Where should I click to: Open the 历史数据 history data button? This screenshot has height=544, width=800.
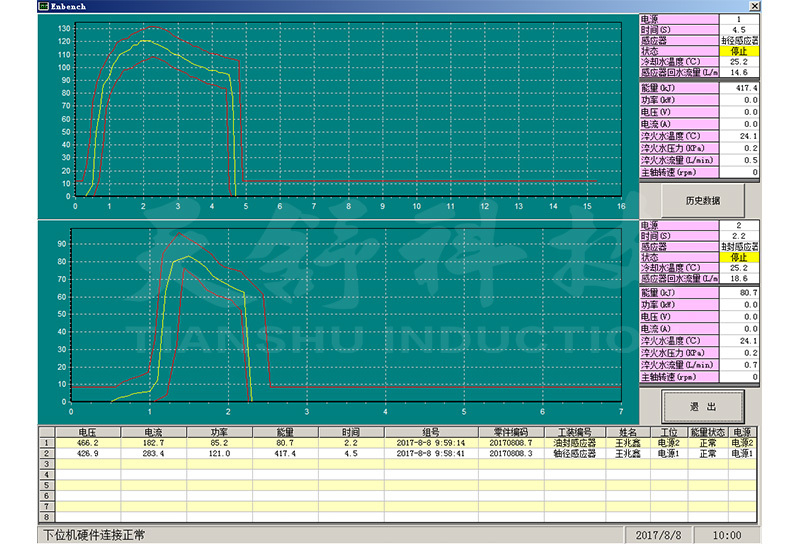click(702, 201)
